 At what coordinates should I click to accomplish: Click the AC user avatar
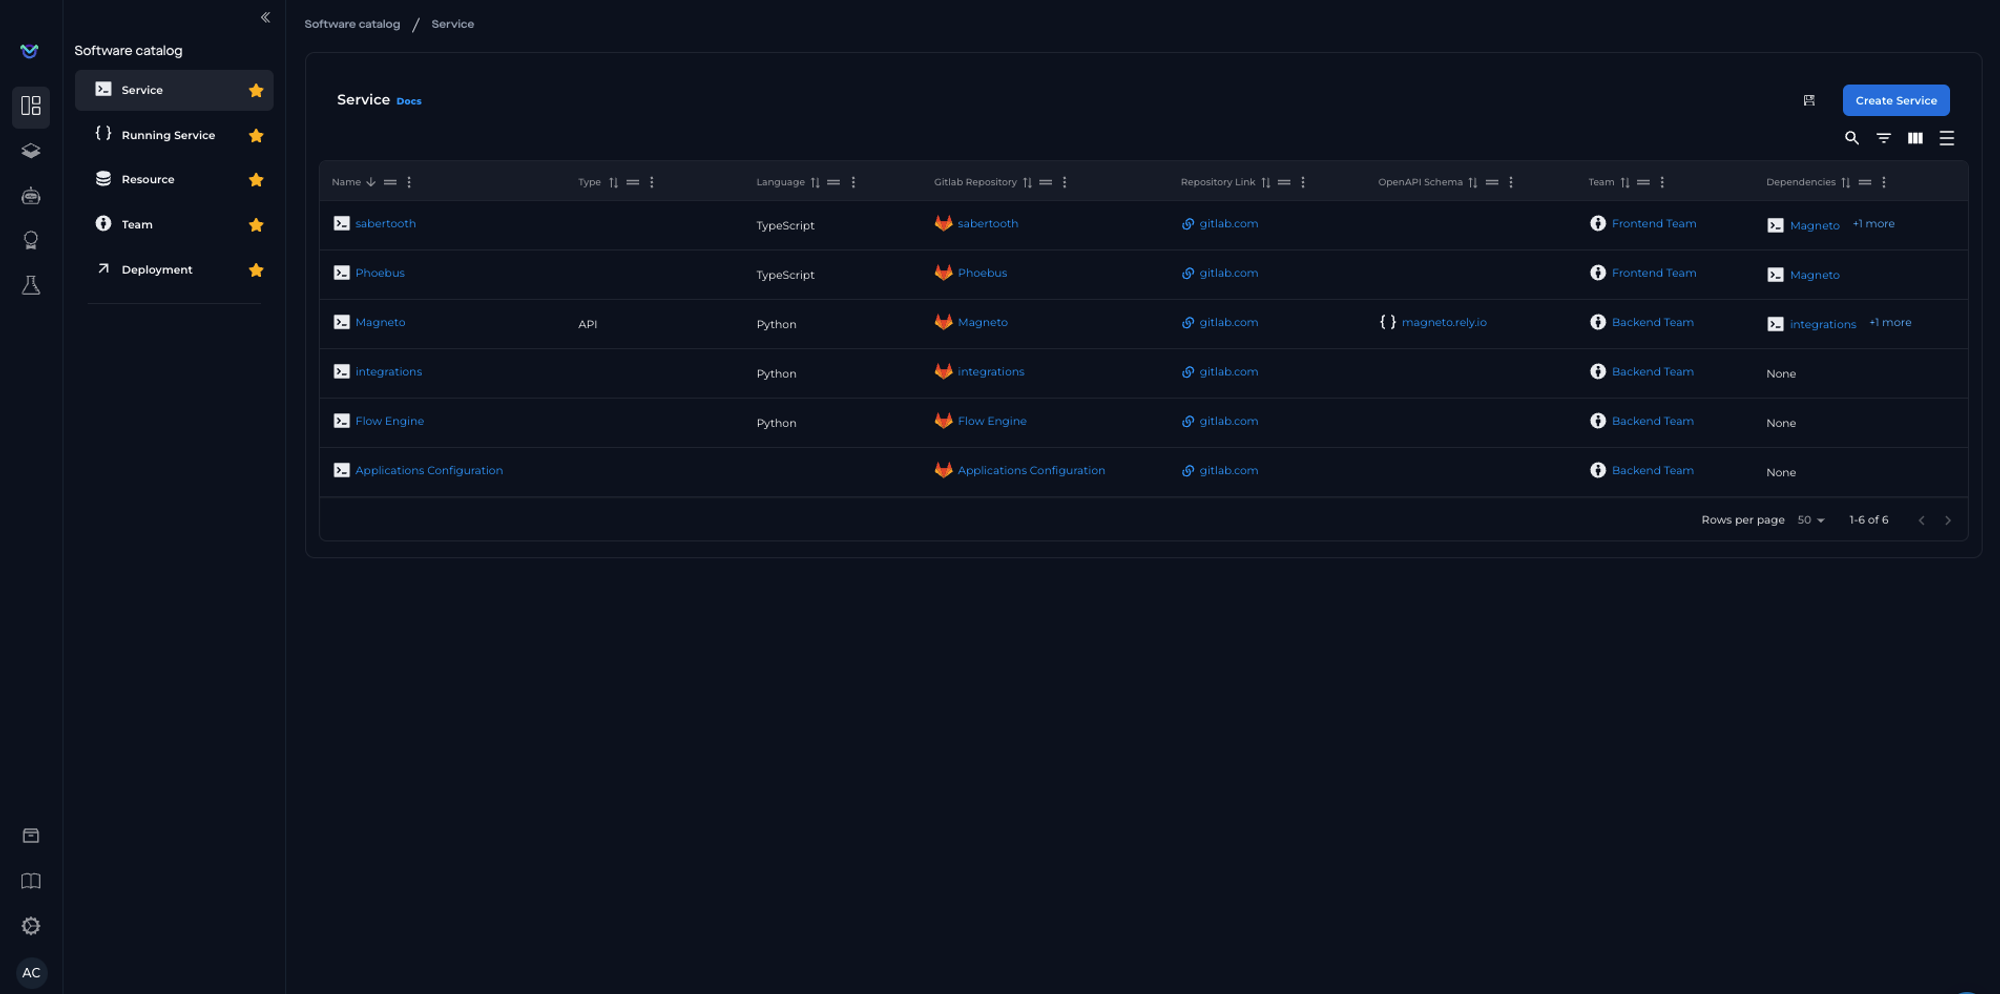[x=31, y=972]
